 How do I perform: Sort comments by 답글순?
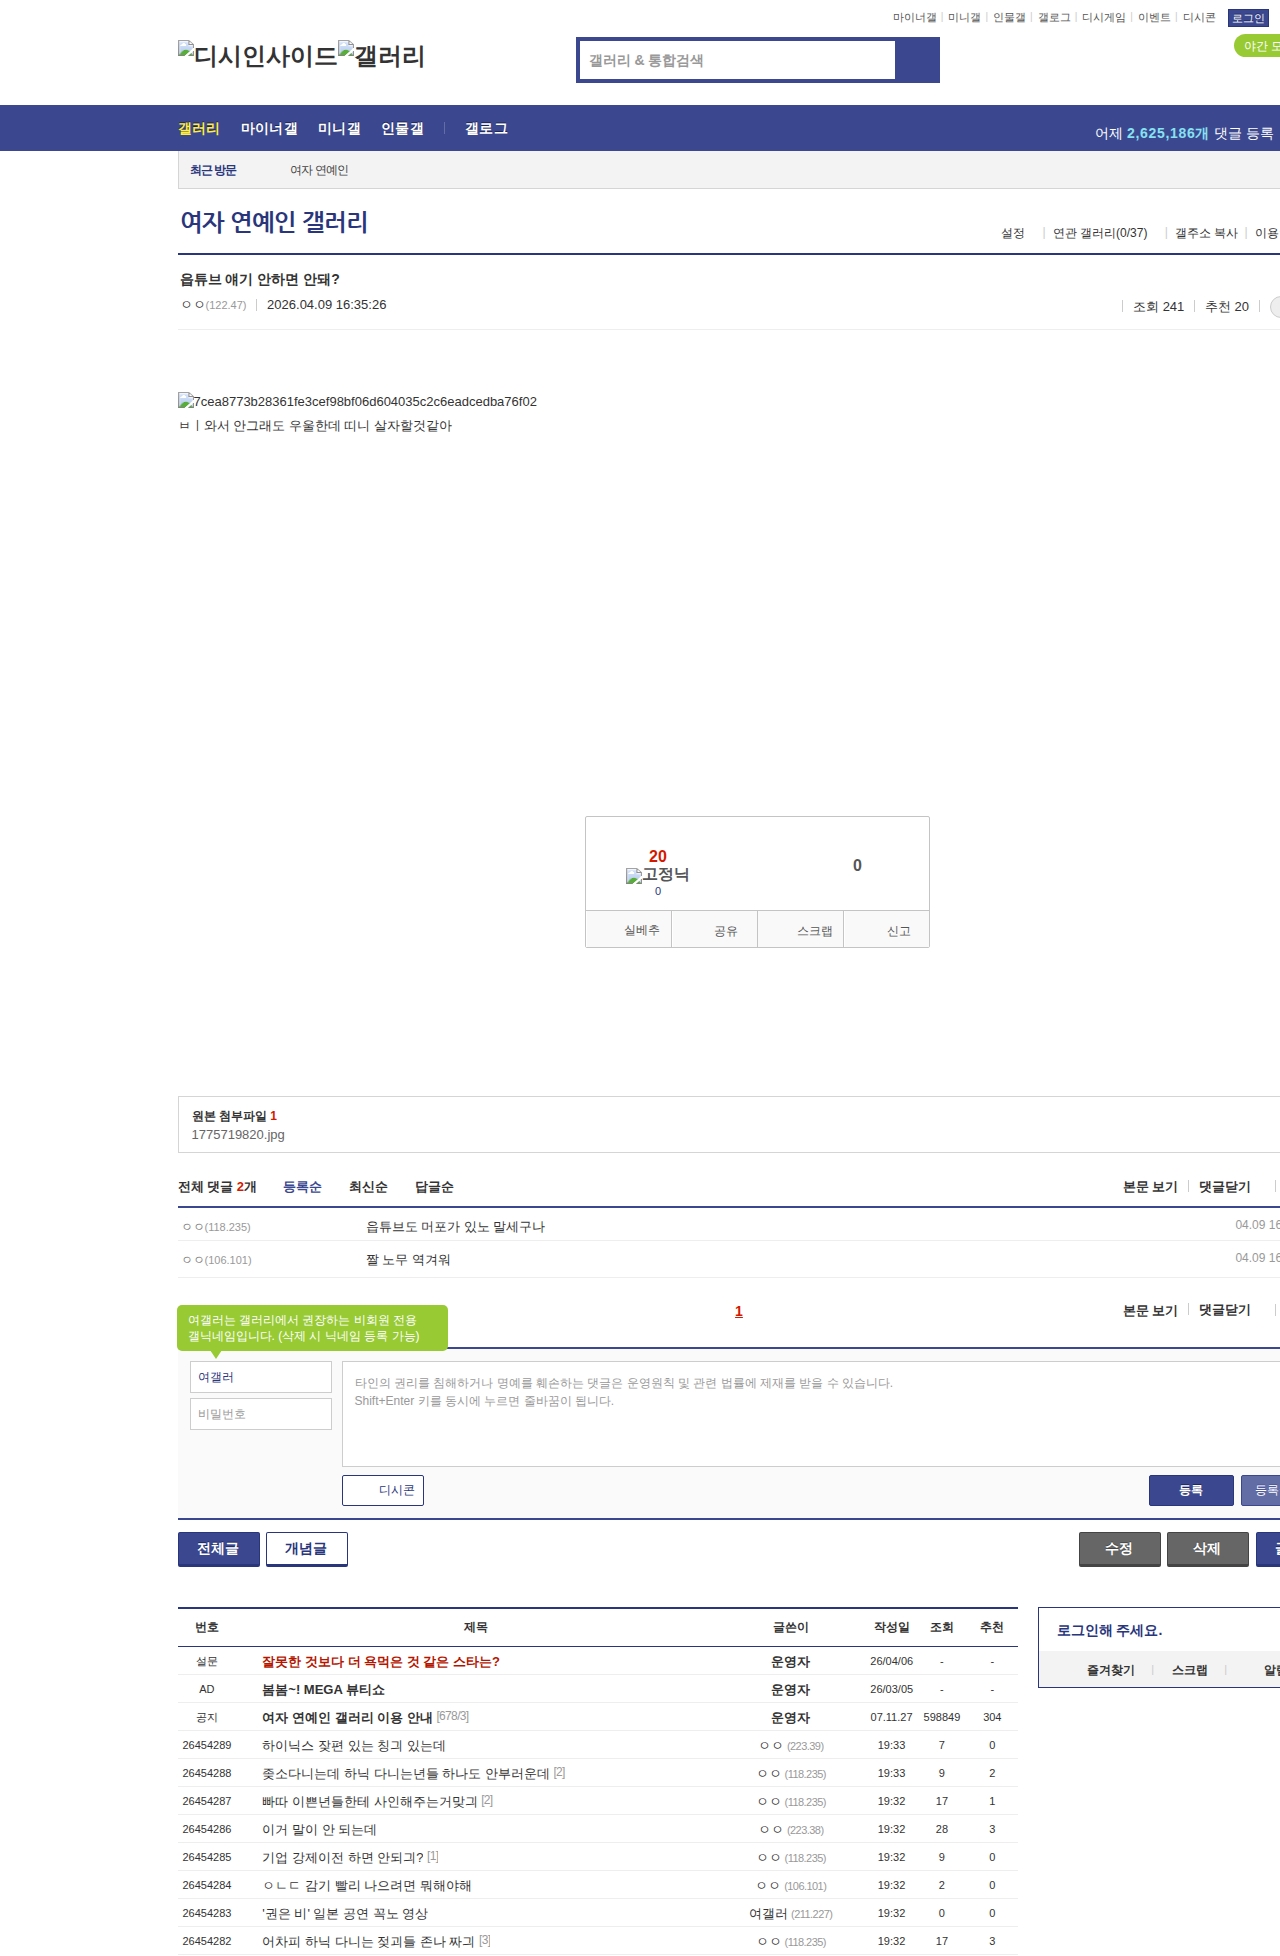pos(434,1187)
